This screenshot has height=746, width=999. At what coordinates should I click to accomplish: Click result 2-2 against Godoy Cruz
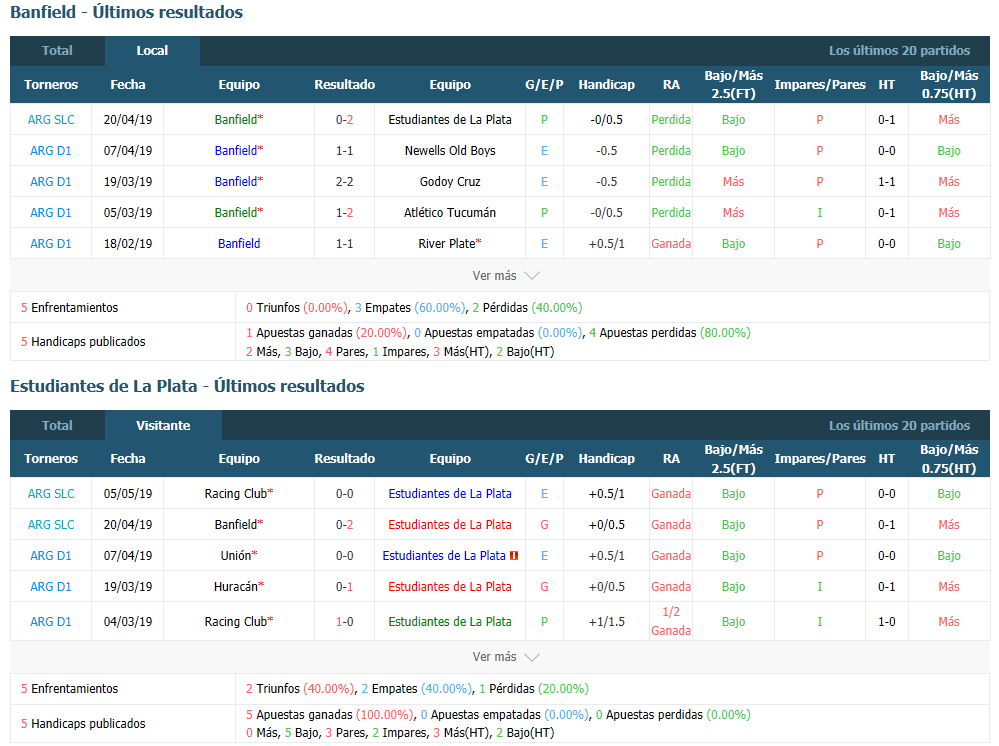(x=345, y=182)
